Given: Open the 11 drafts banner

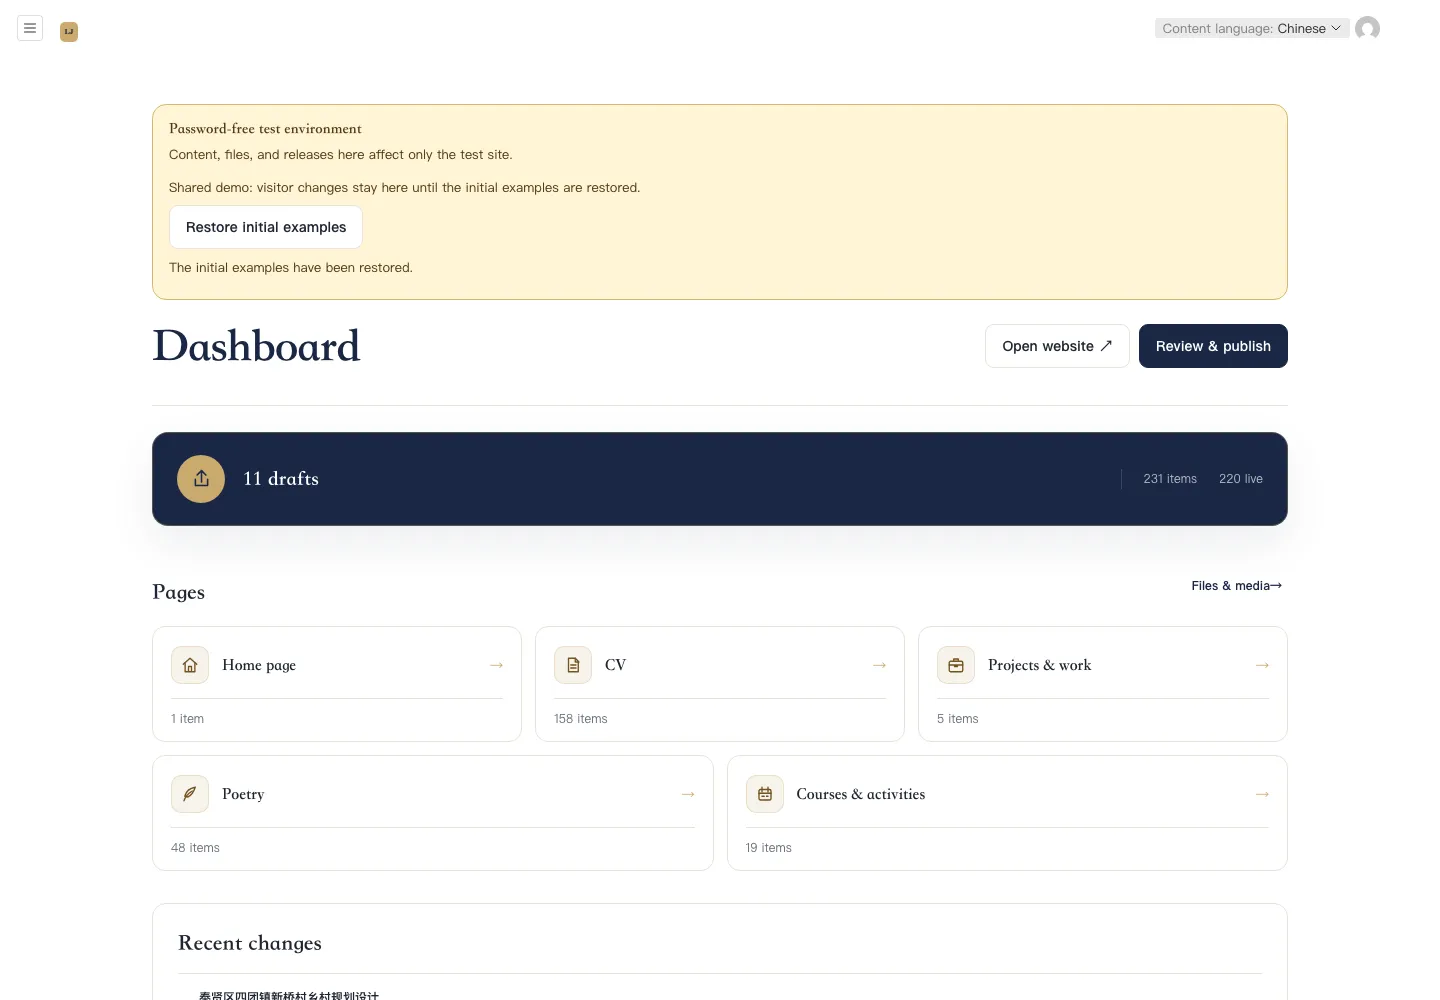Looking at the screenshot, I should click(x=720, y=479).
